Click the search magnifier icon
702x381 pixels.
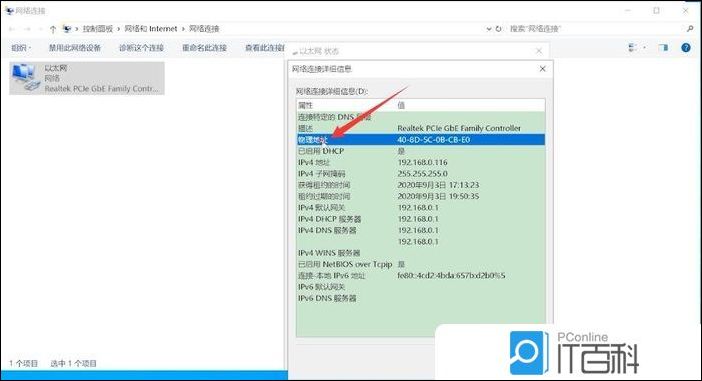point(689,29)
